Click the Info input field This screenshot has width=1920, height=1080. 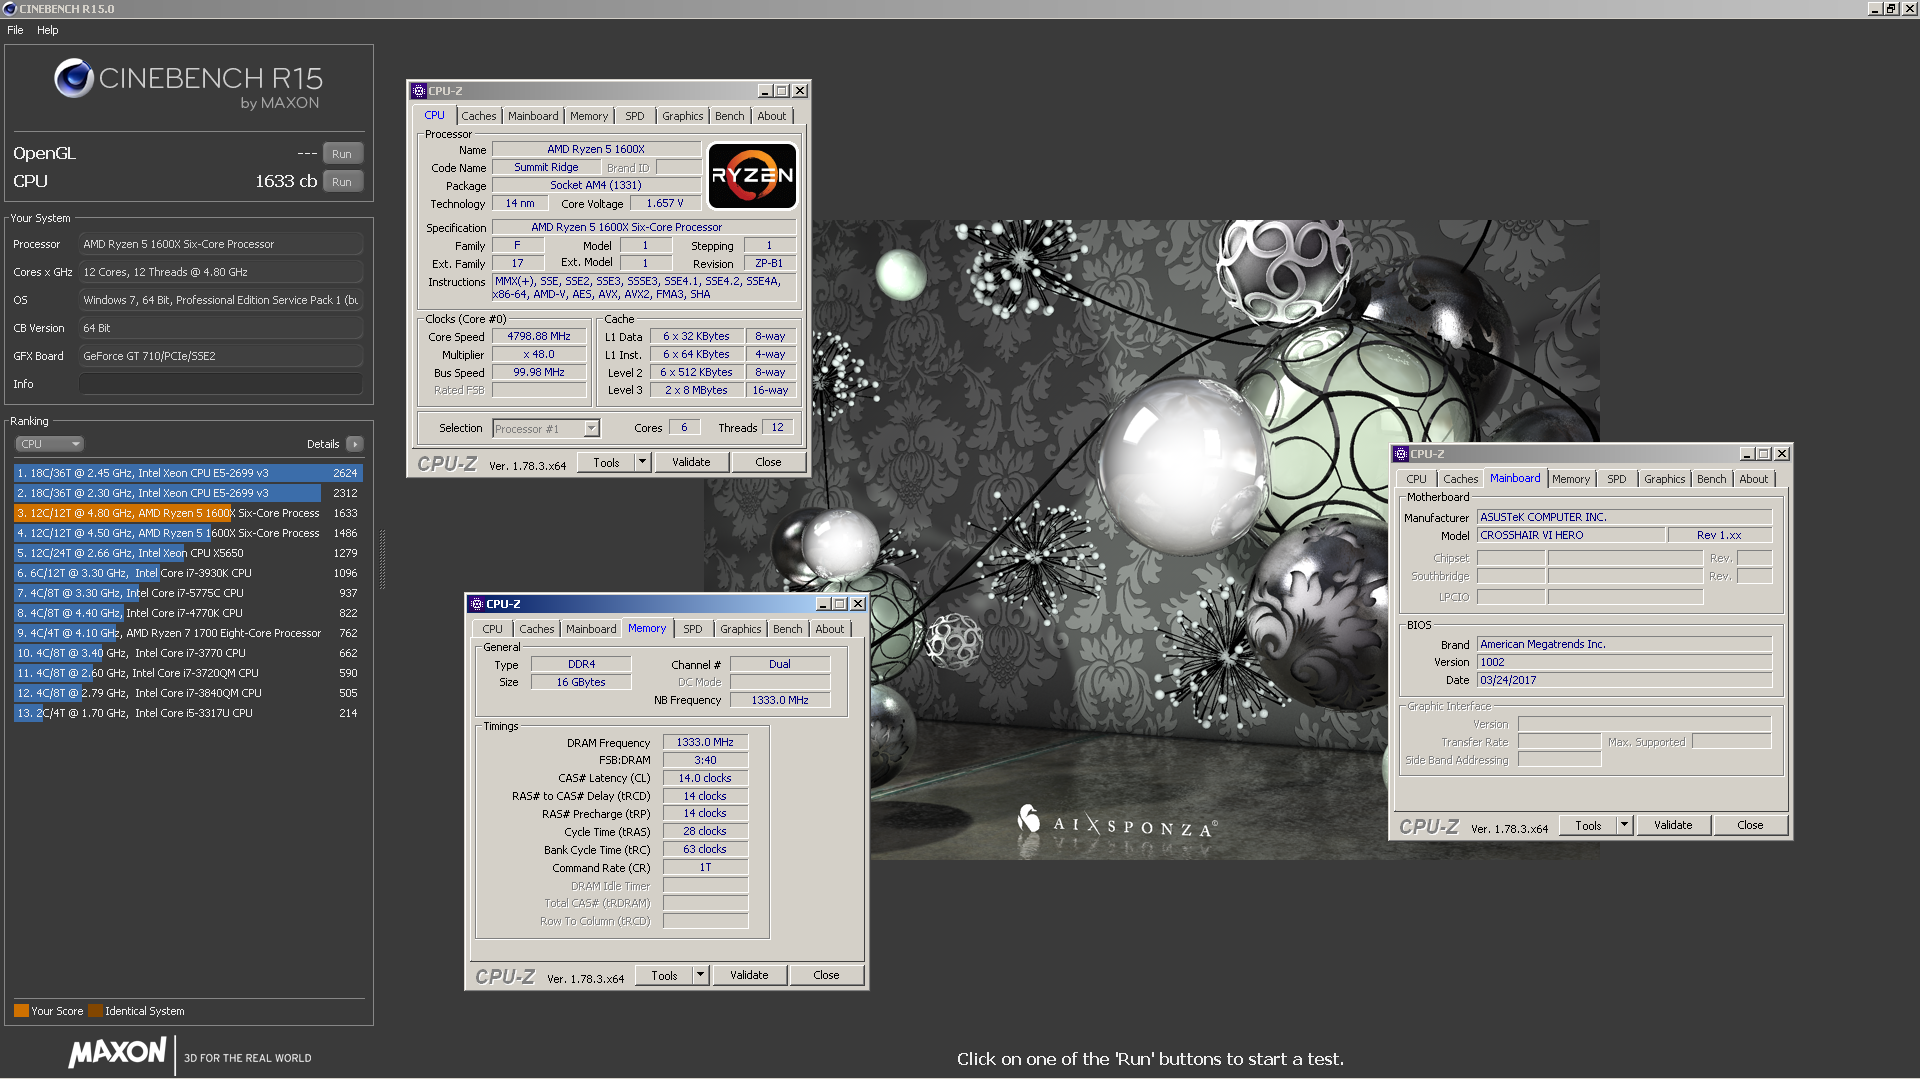tap(221, 384)
